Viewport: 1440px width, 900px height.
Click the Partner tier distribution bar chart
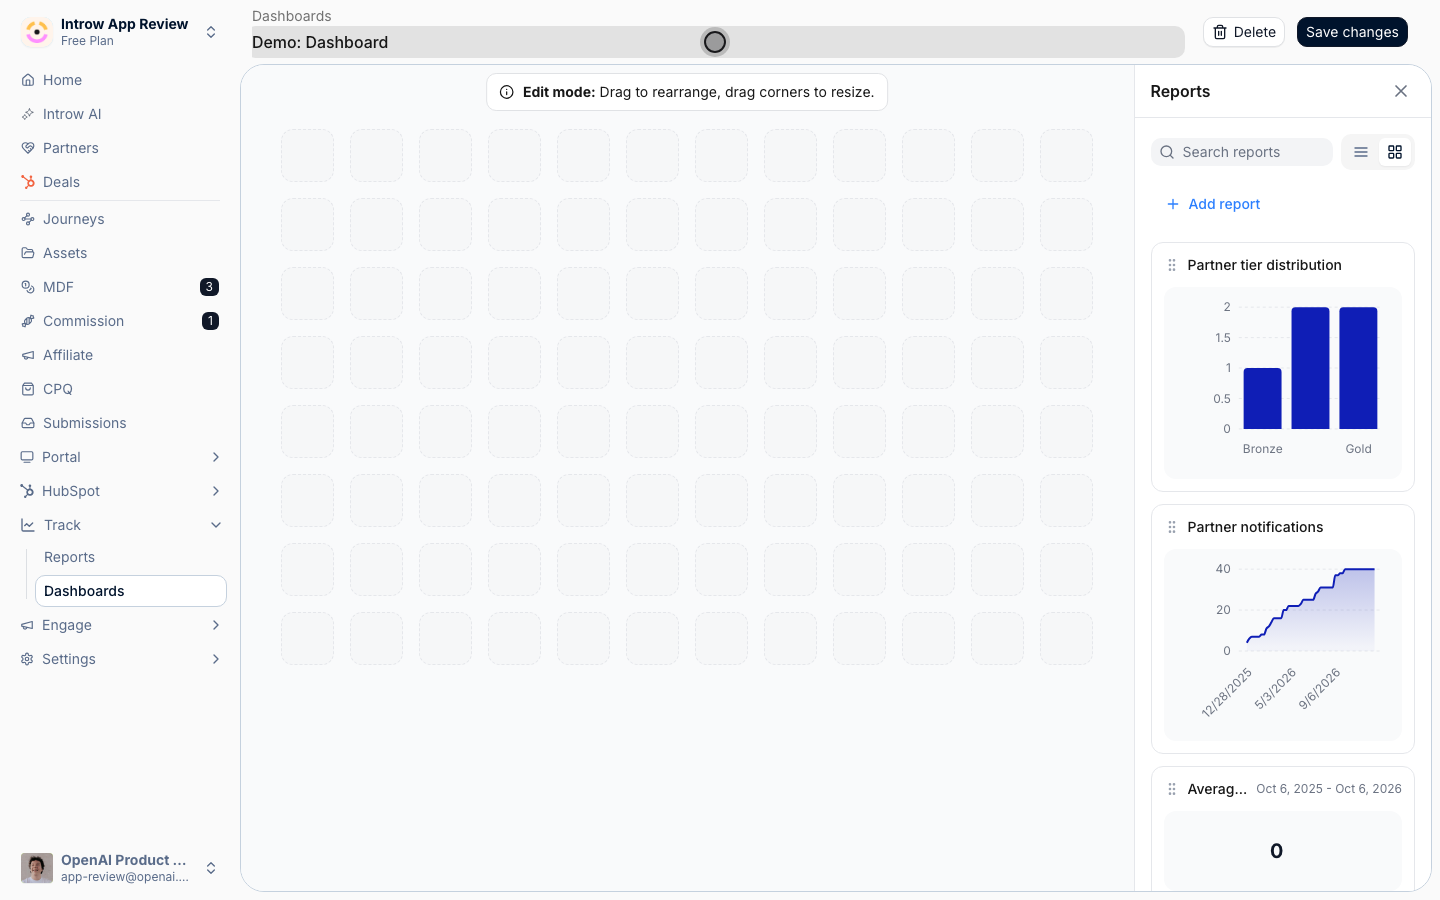(1283, 382)
